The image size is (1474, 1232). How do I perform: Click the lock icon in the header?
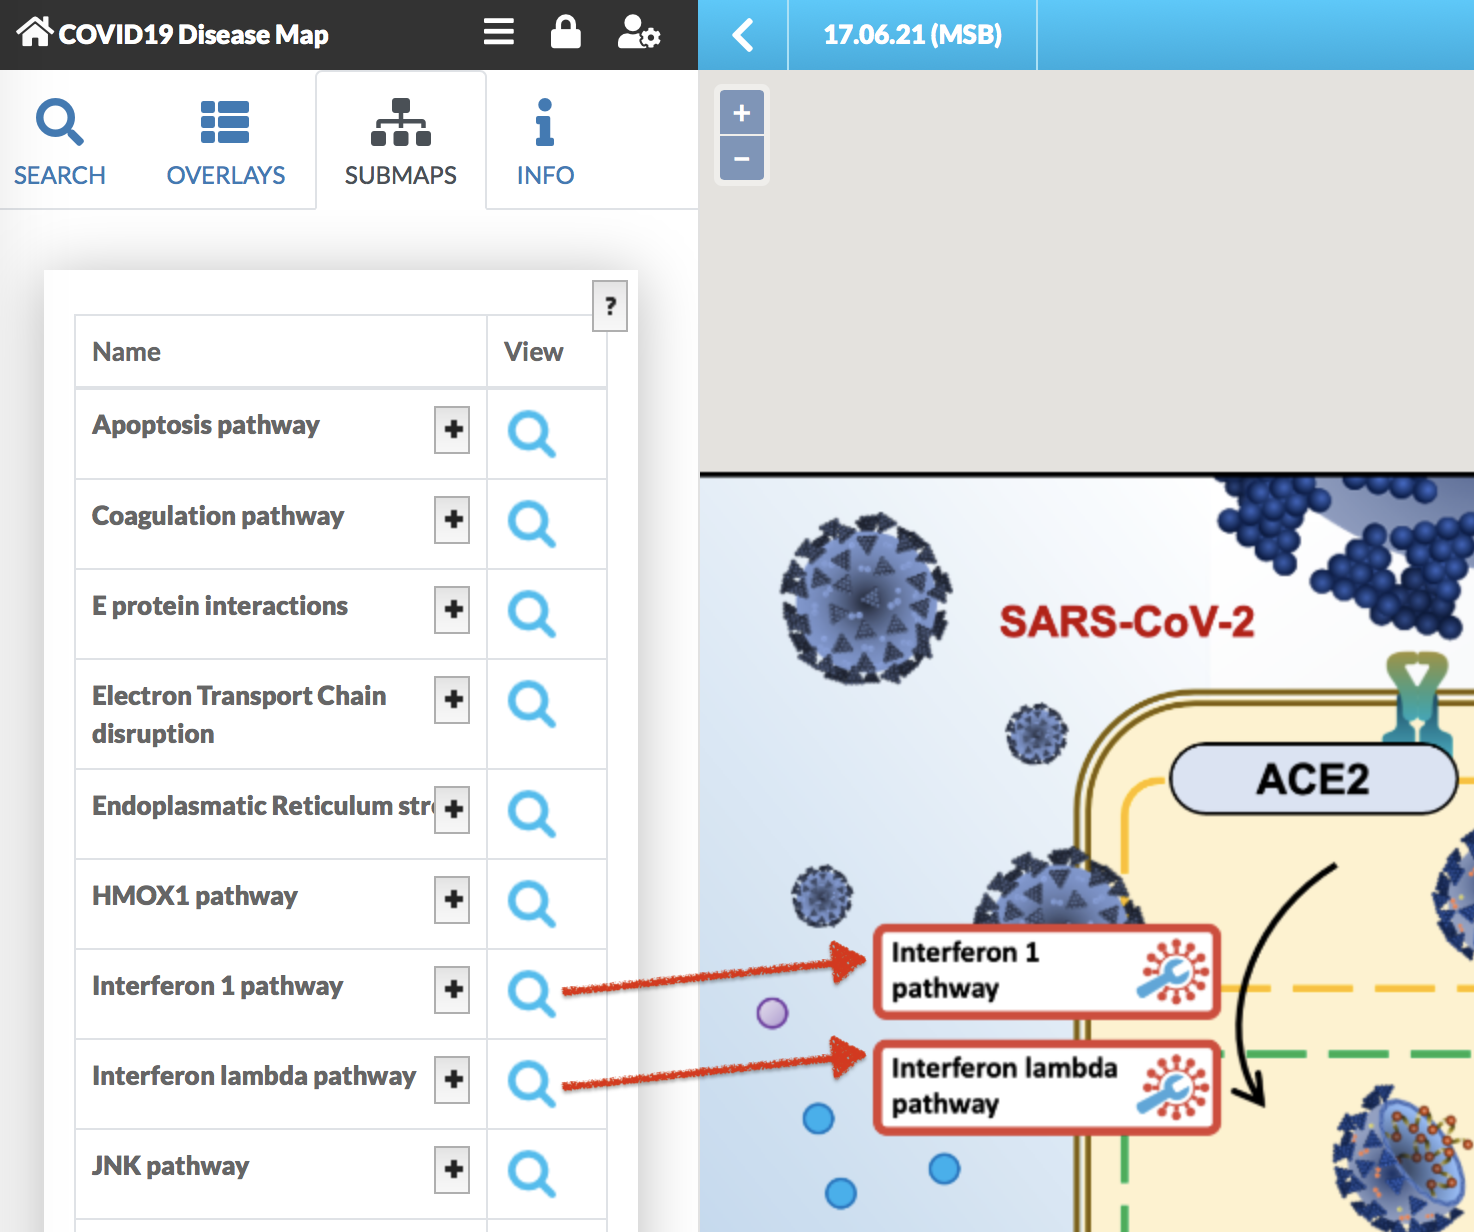coord(565,33)
